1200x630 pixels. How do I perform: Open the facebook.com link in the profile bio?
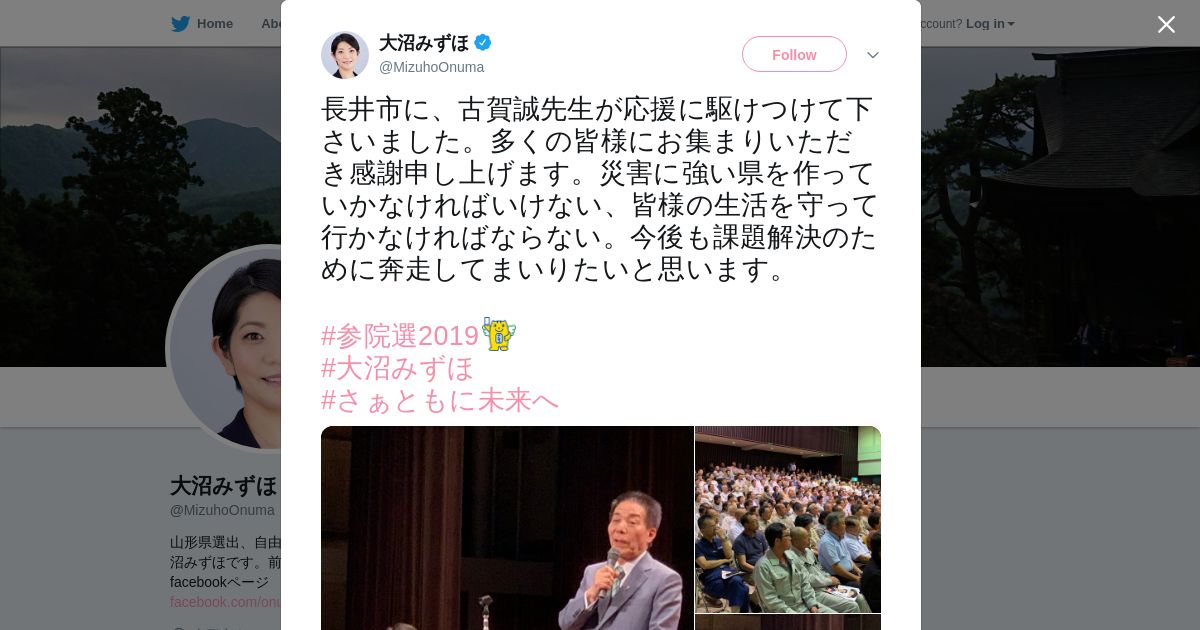[x=225, y=602]
